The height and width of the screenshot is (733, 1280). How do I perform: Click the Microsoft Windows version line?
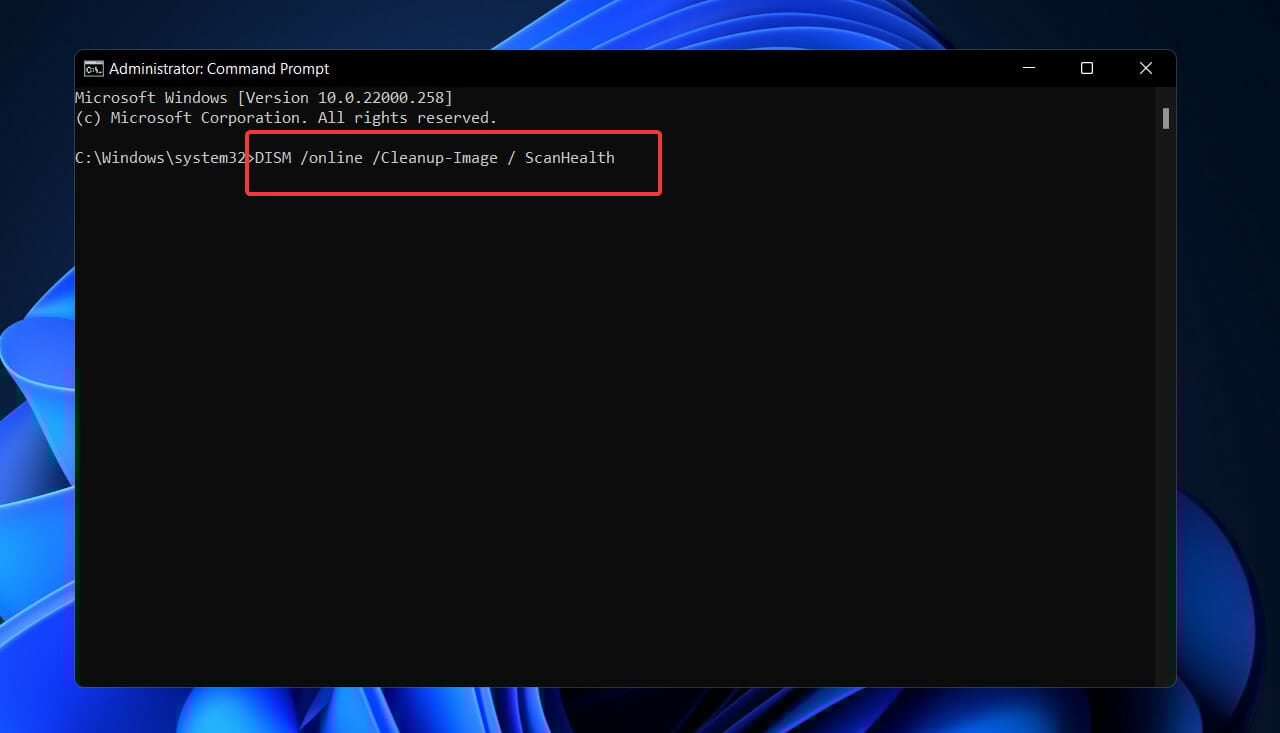[x=263, y=97]
